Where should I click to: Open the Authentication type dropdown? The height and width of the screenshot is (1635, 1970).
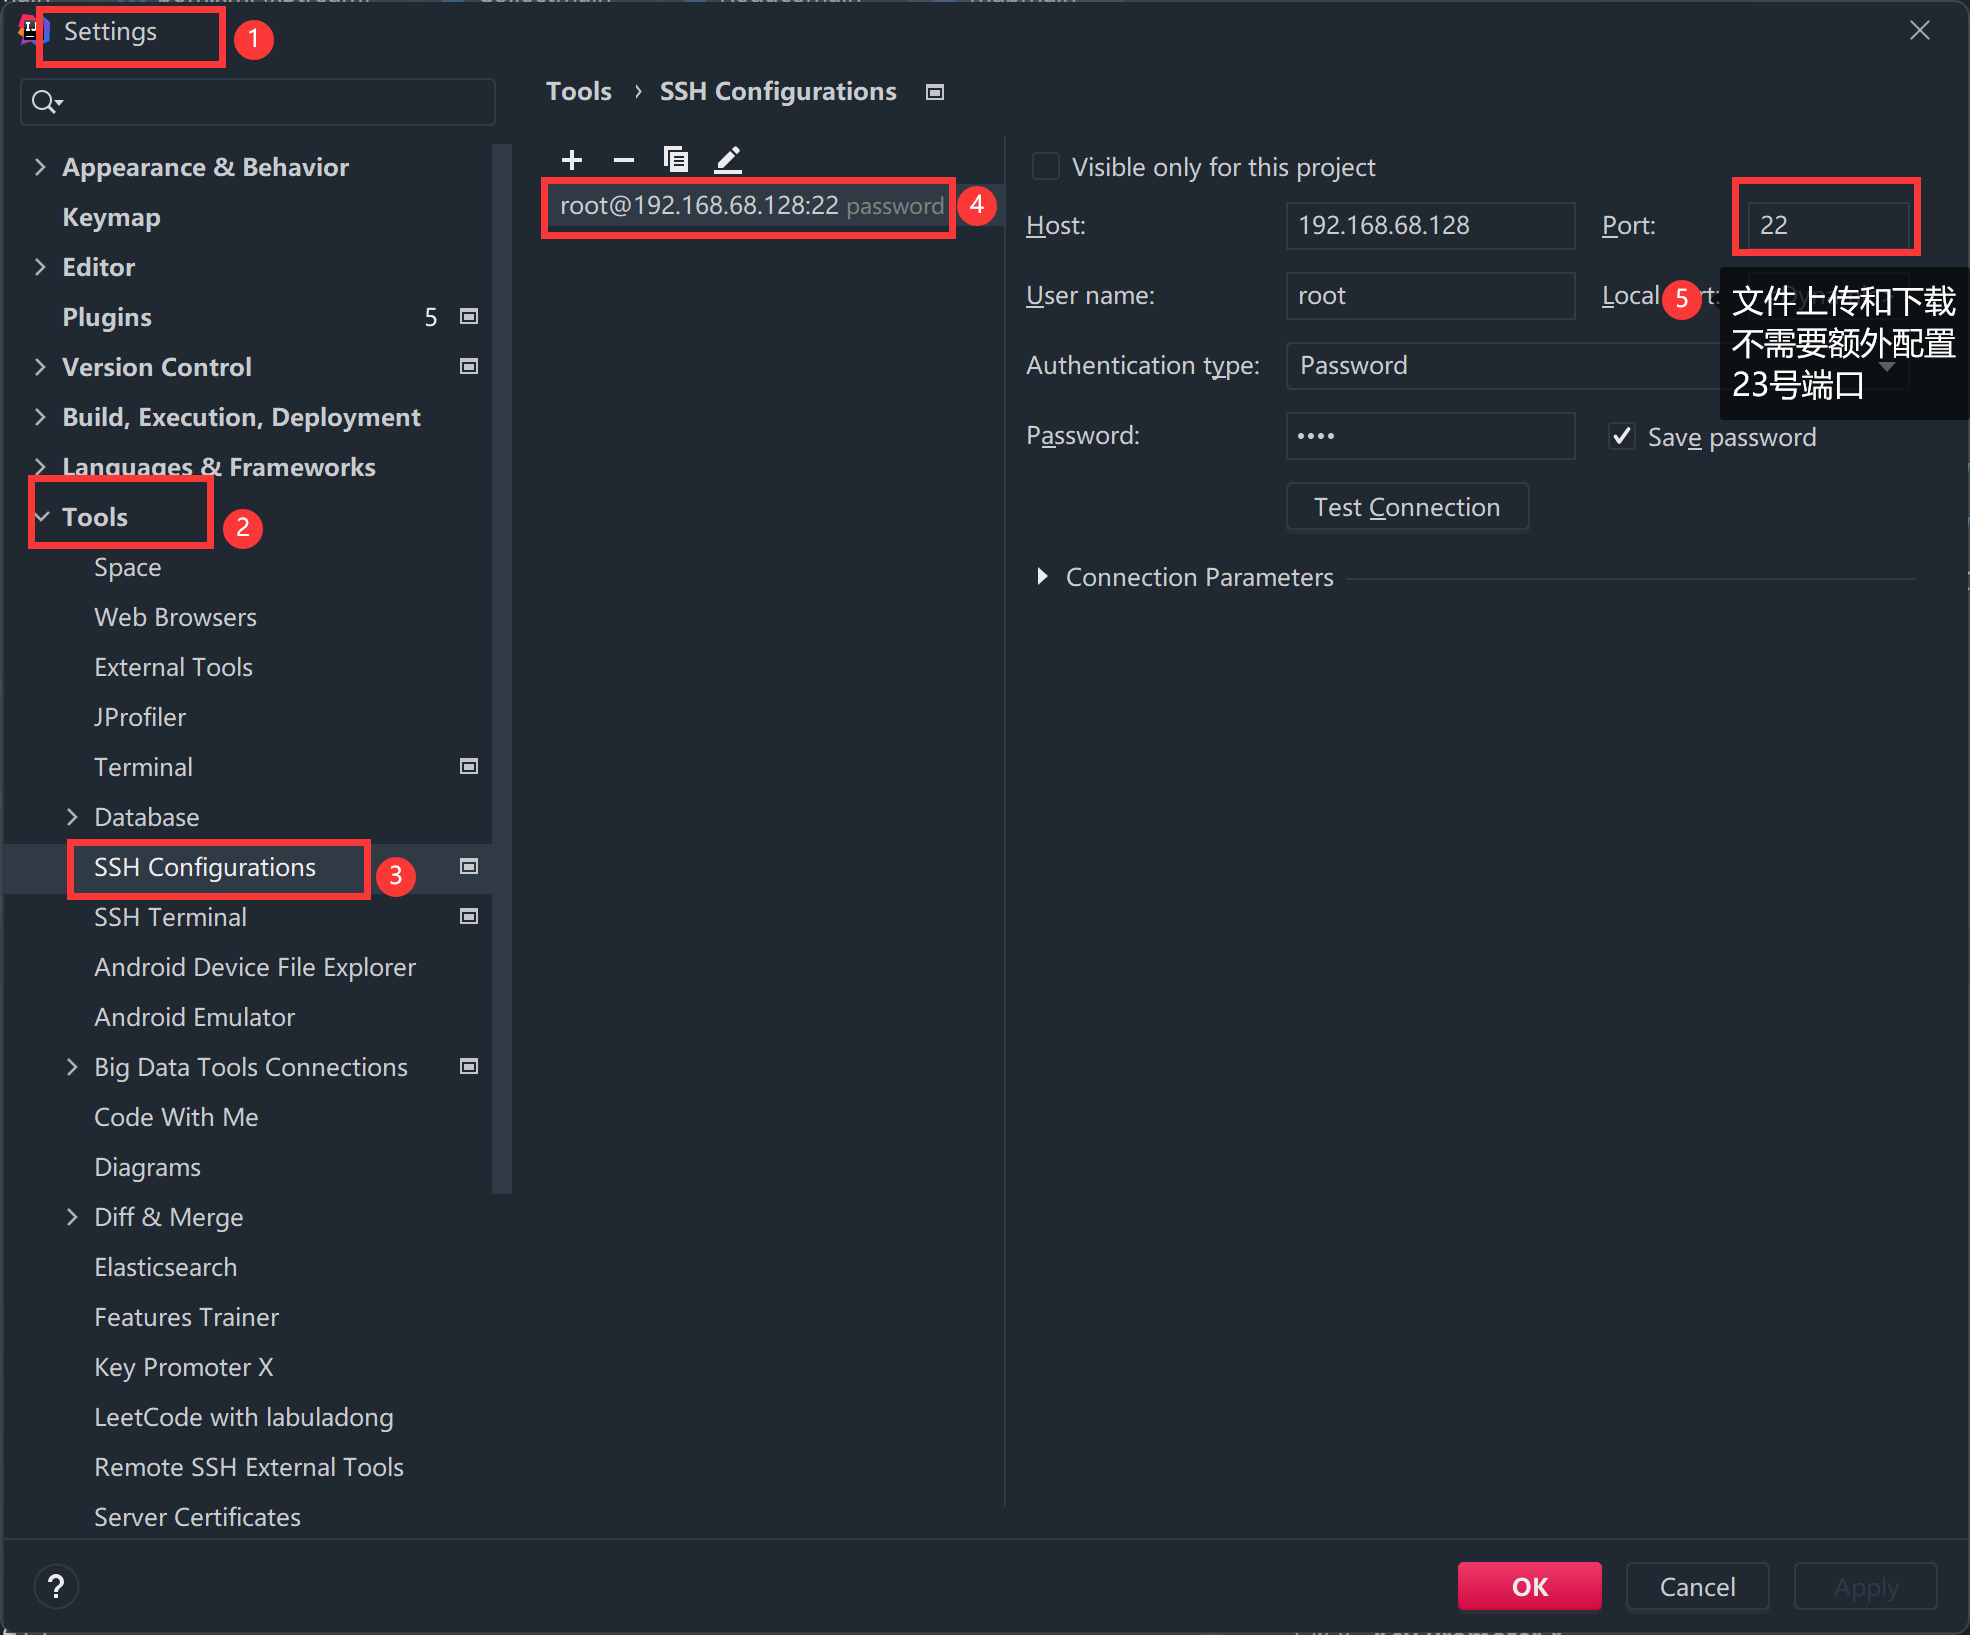coord(1500,366)
